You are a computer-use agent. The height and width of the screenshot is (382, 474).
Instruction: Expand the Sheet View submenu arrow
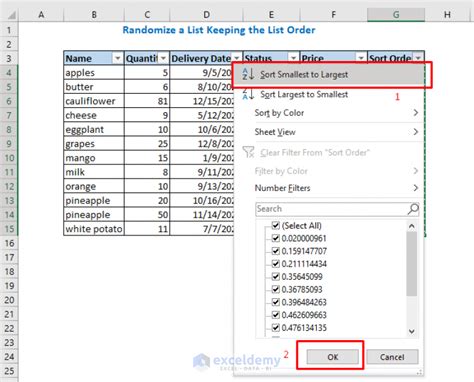click(x=415, y=132)
